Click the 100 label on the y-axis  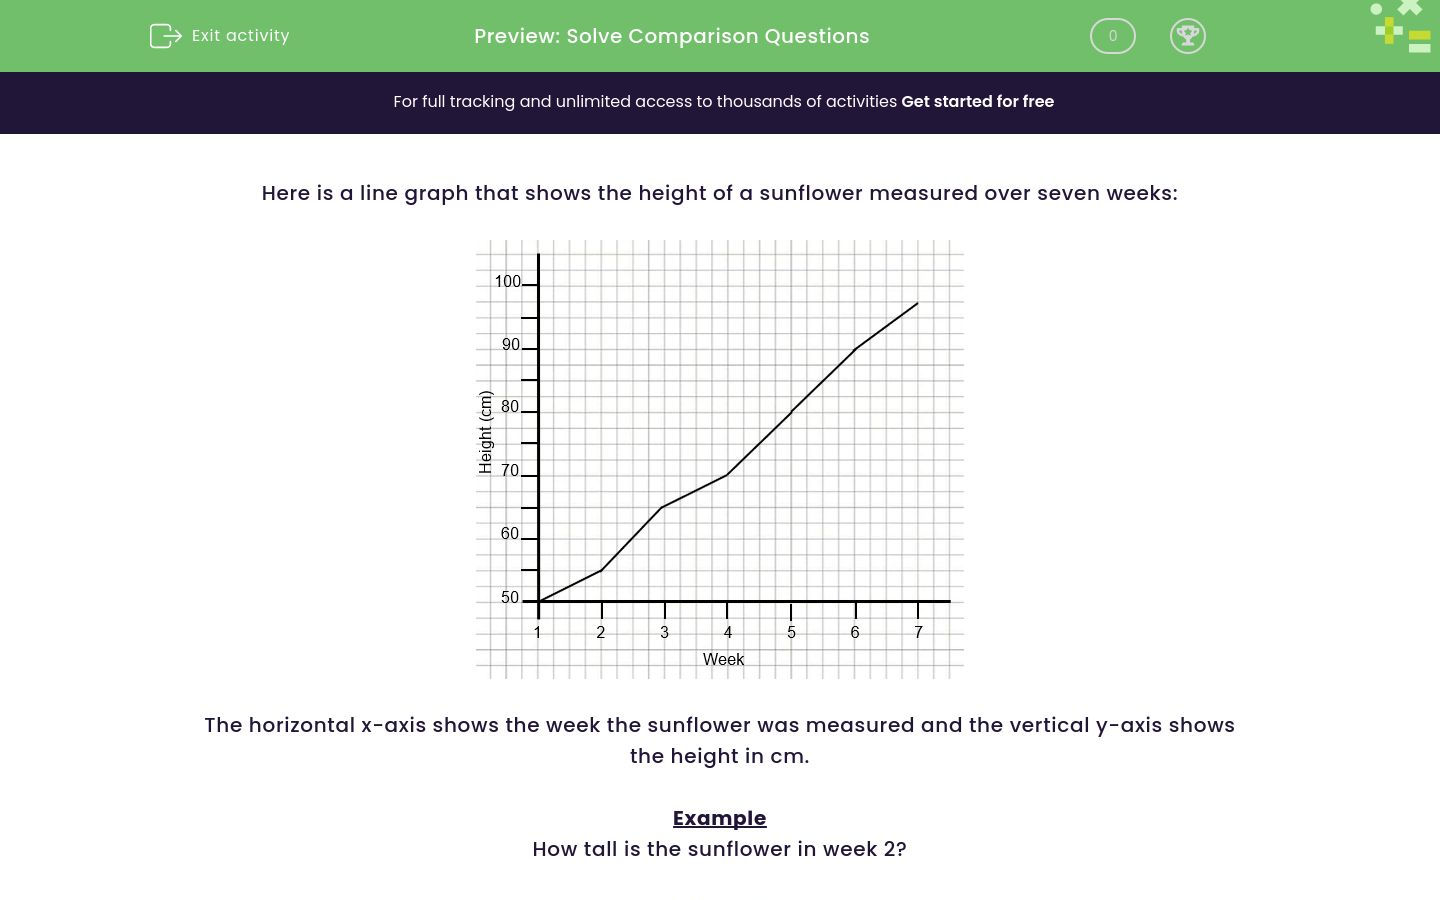[508, 282]
